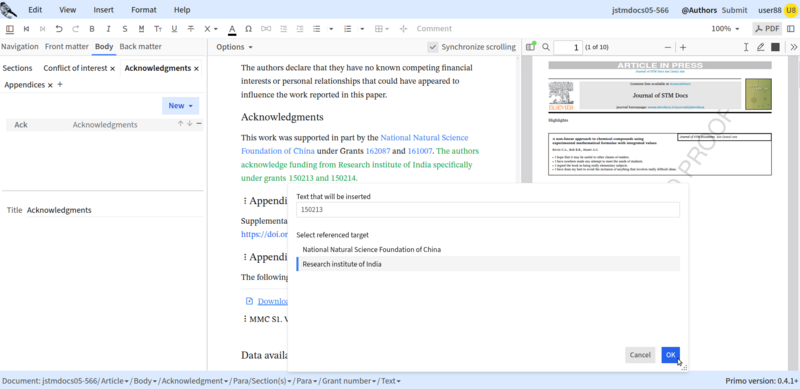Click the link/chain toolbar icon
The image size is (800, 389).
click(x=266, y=29)
